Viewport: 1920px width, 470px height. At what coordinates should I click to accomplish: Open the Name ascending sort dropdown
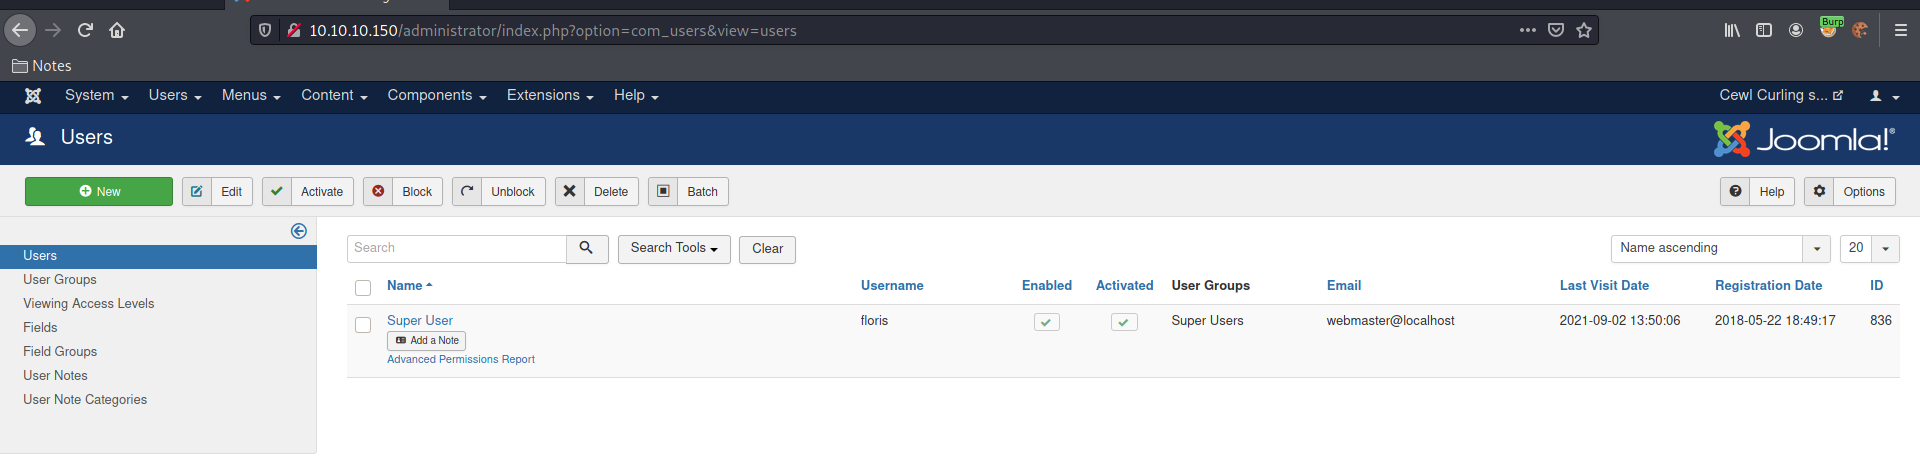click(1721, 248)
